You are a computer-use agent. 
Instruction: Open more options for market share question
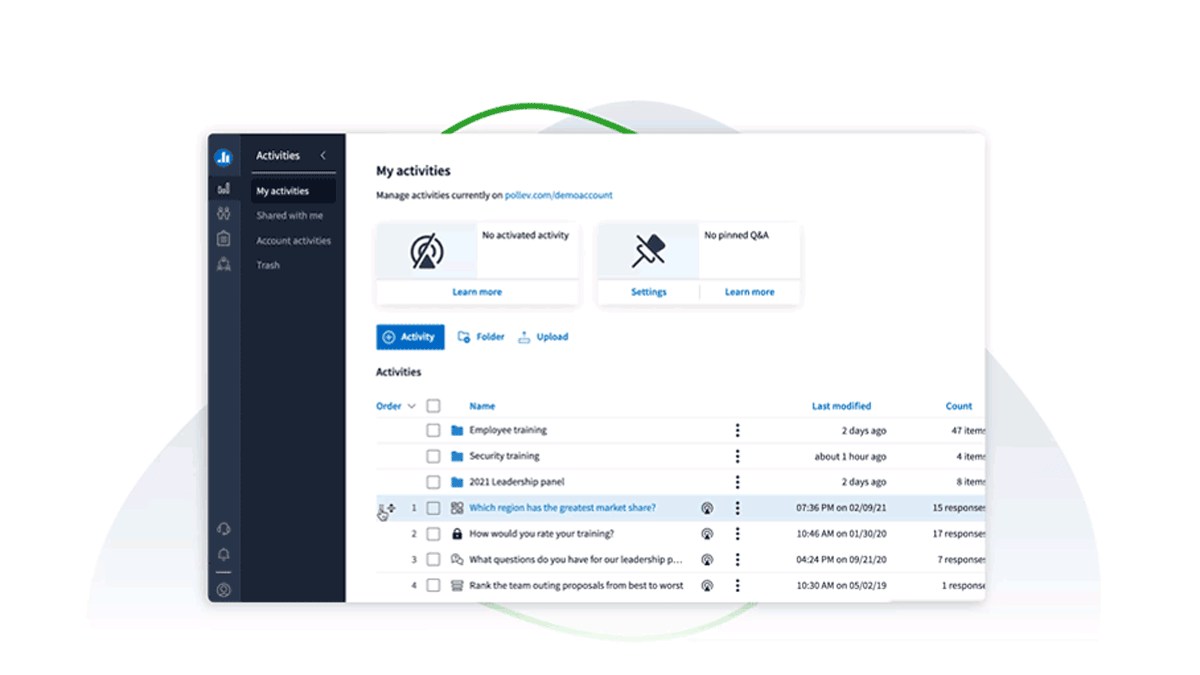coord(737,508)
